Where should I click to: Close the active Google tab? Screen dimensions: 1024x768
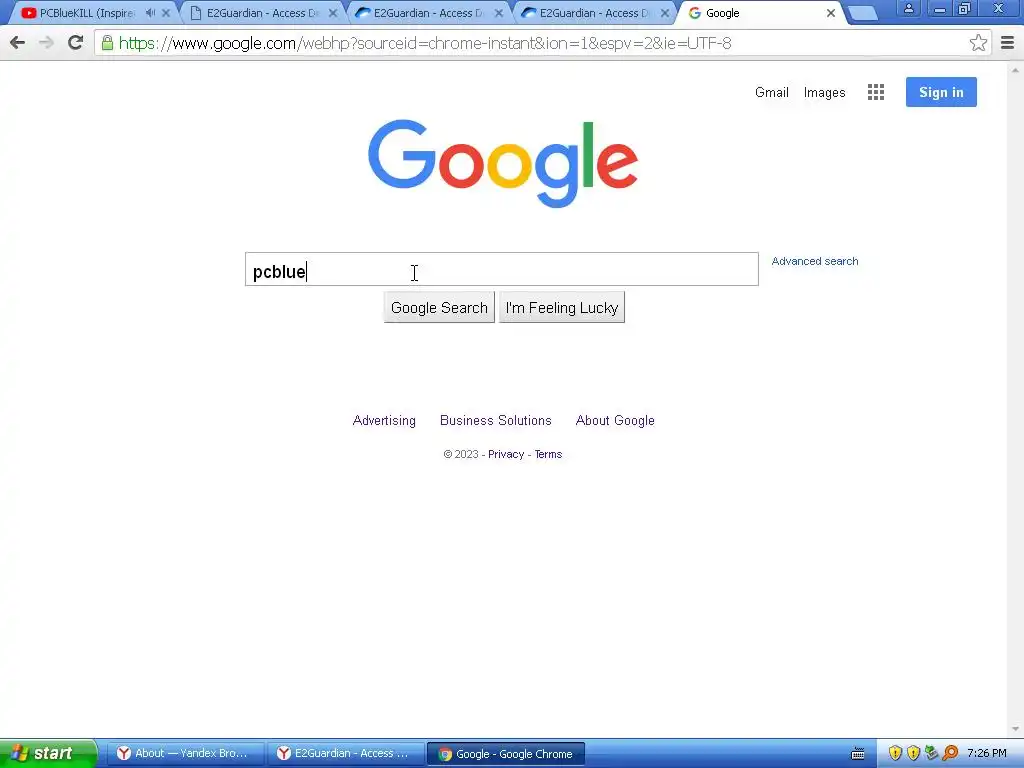click(831, 13)
